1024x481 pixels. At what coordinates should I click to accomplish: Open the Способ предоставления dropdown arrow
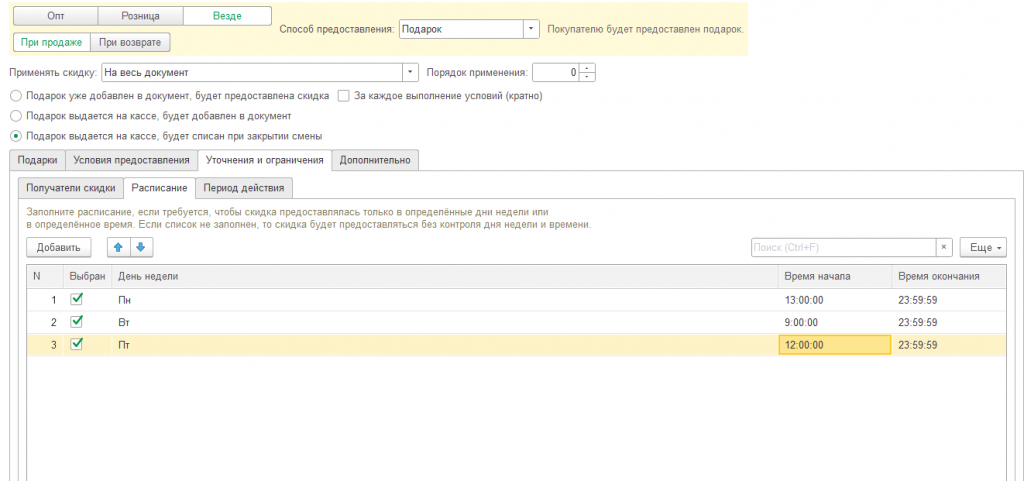pyautogui.click(x=531, y=29)
